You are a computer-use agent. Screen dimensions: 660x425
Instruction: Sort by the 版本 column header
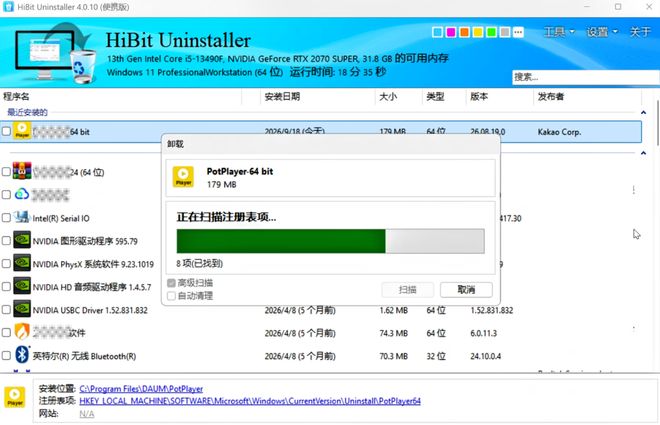point(500,96)
